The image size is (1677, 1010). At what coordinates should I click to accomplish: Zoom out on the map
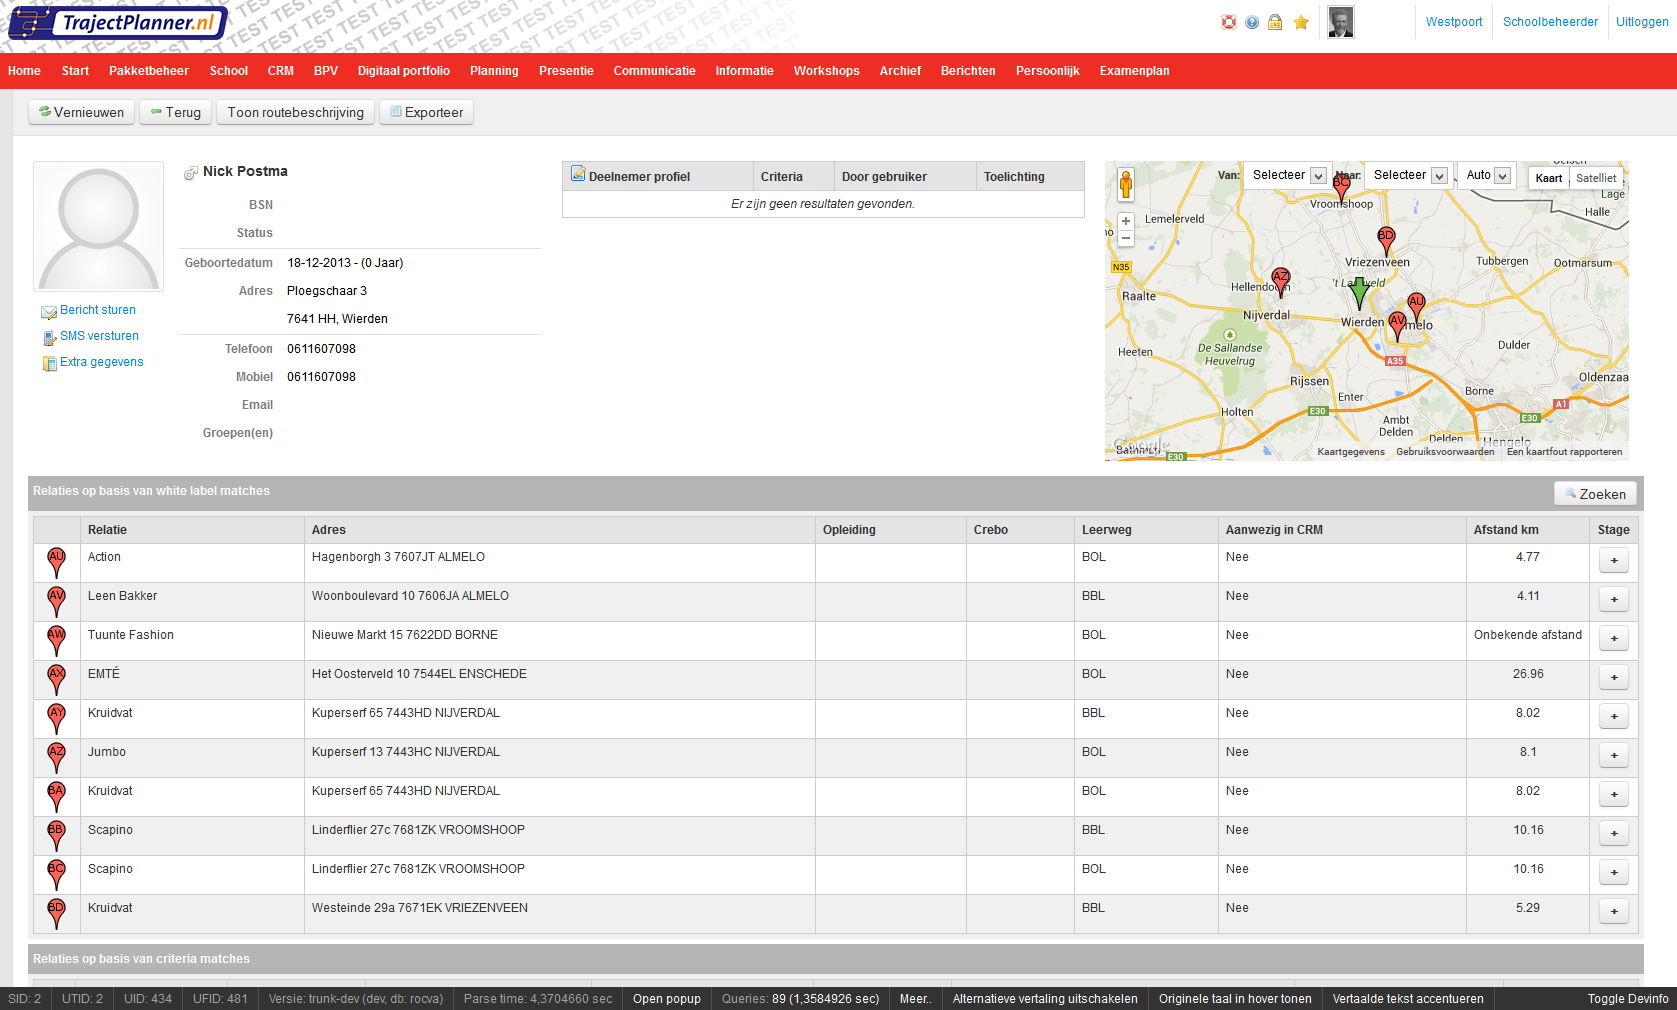click(x=1126, y=239)
